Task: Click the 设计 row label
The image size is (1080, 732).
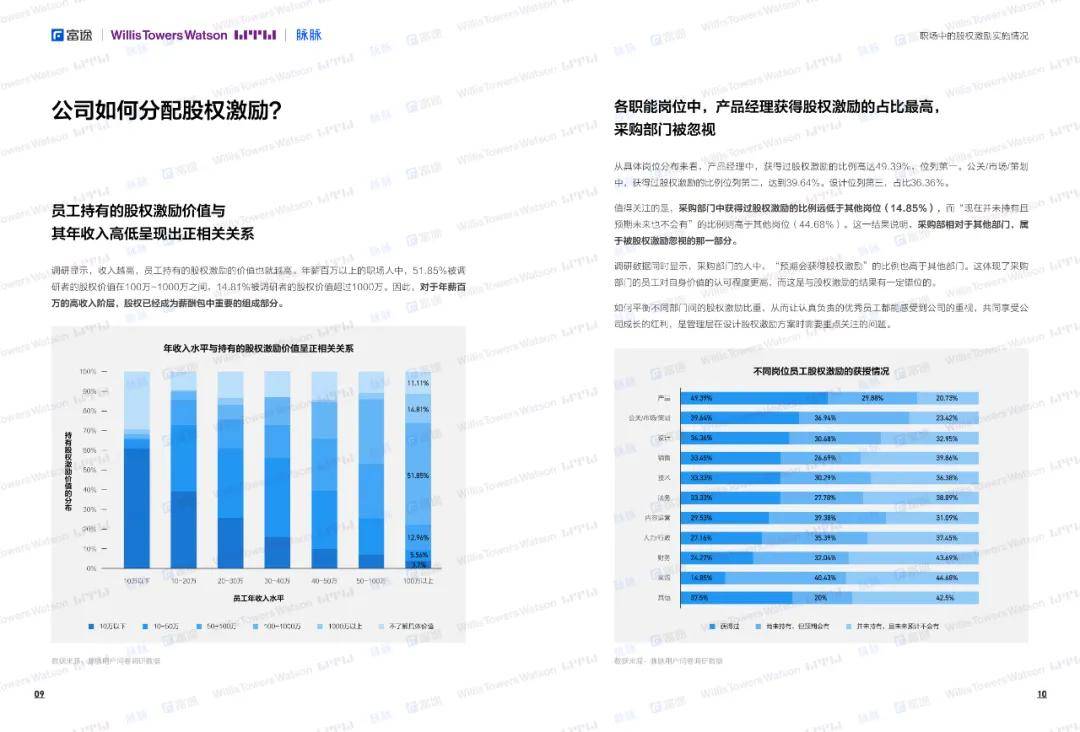Action: (664, 438)
